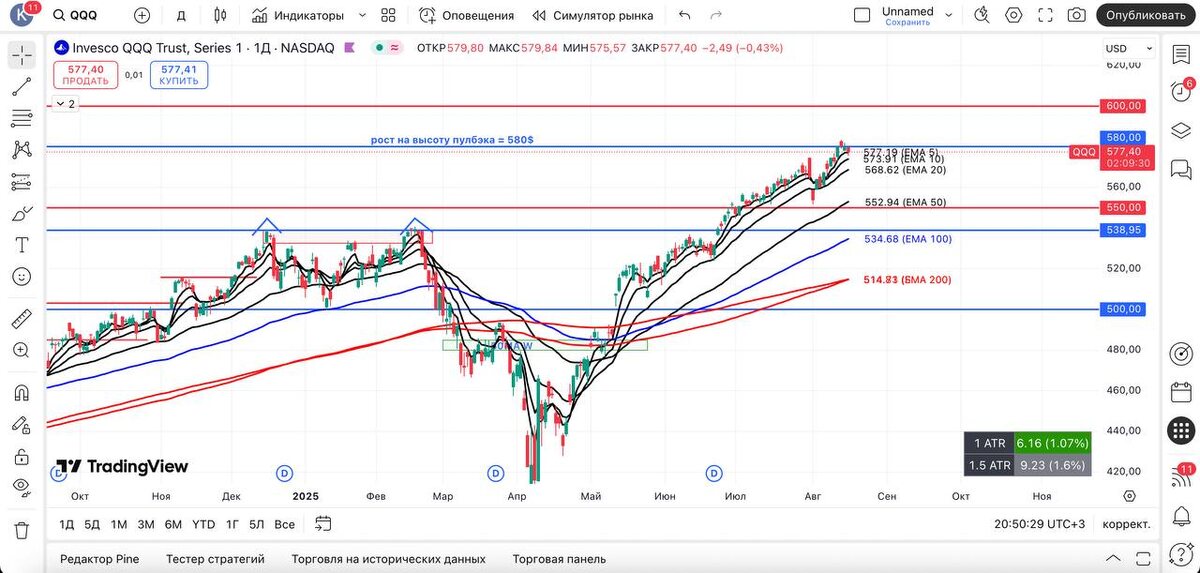Select the ruler measure tool

point(22,319)
